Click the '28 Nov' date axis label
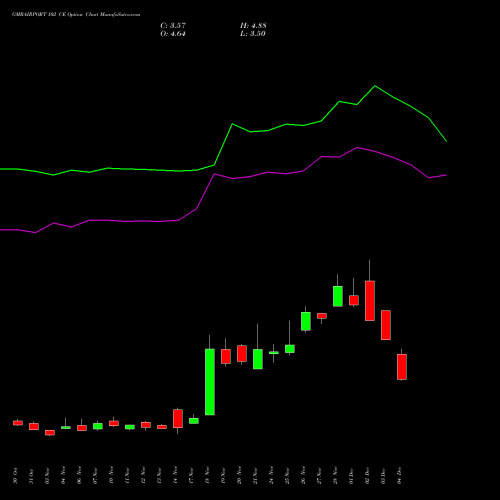Viewport: 500px width, 500px height. pos(335,476)
